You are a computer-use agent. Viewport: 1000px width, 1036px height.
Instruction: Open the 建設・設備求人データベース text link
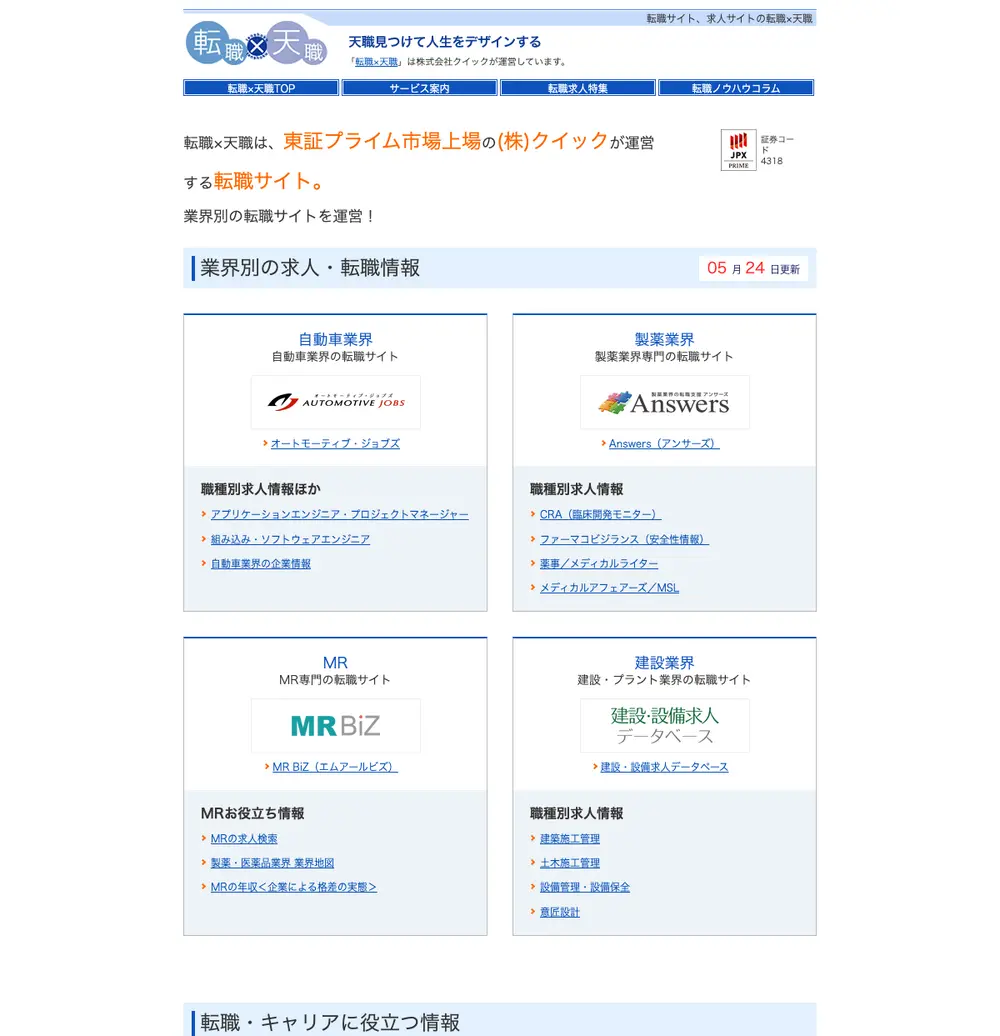(x=664, y=767)
